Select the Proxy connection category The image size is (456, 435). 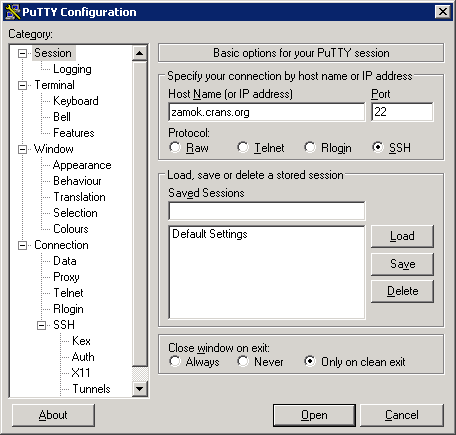66,277
